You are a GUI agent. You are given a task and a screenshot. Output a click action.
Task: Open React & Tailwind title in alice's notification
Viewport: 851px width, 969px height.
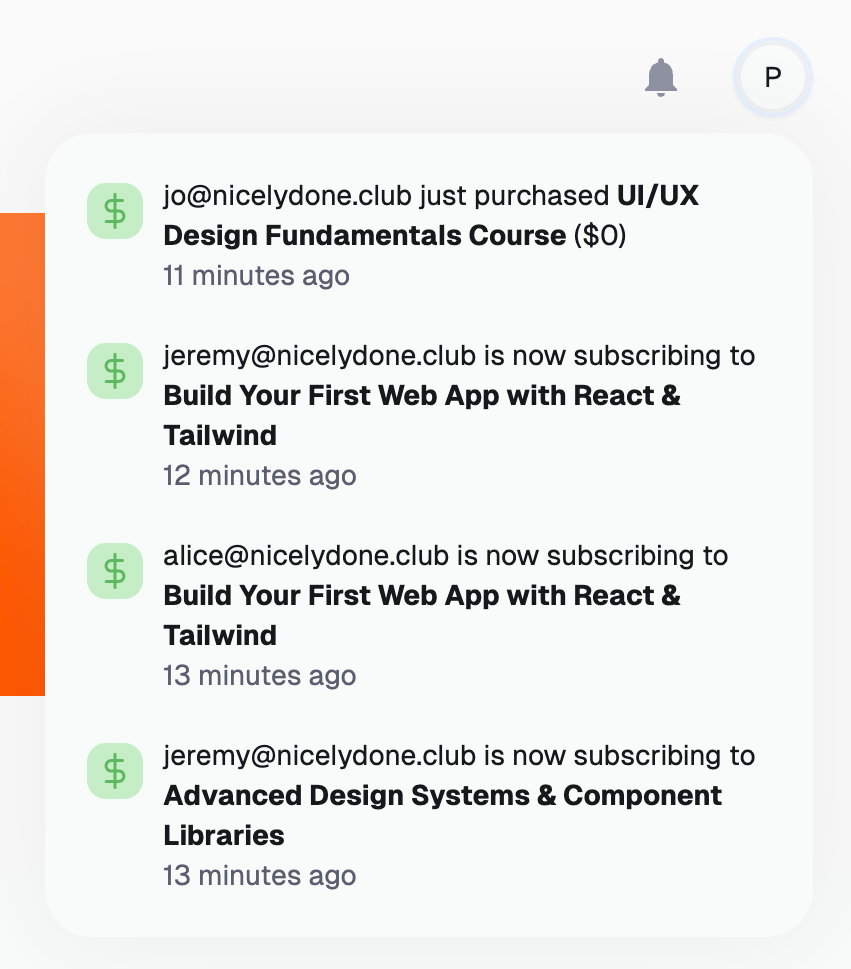pyautogui.click(x=421, y=596)
